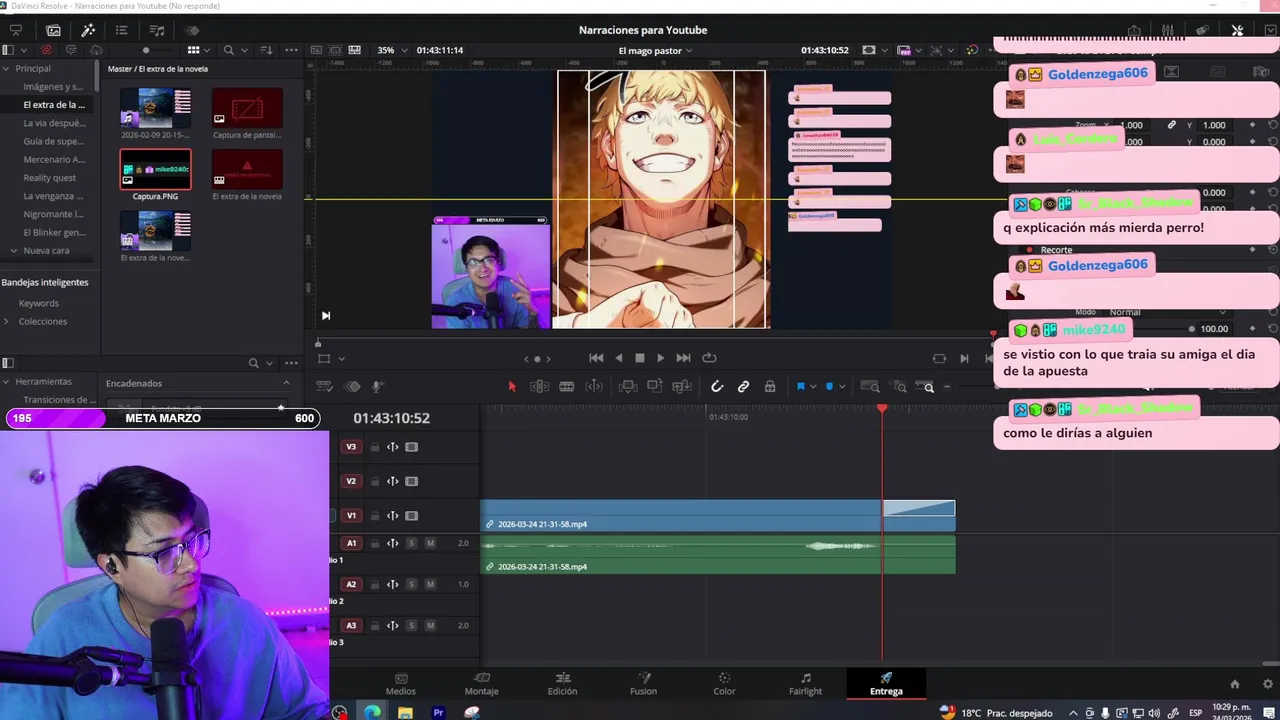This screenshot has width=1280, height=720.
Task: Open the Fairlight page tab
Action: tap(805, 684)
